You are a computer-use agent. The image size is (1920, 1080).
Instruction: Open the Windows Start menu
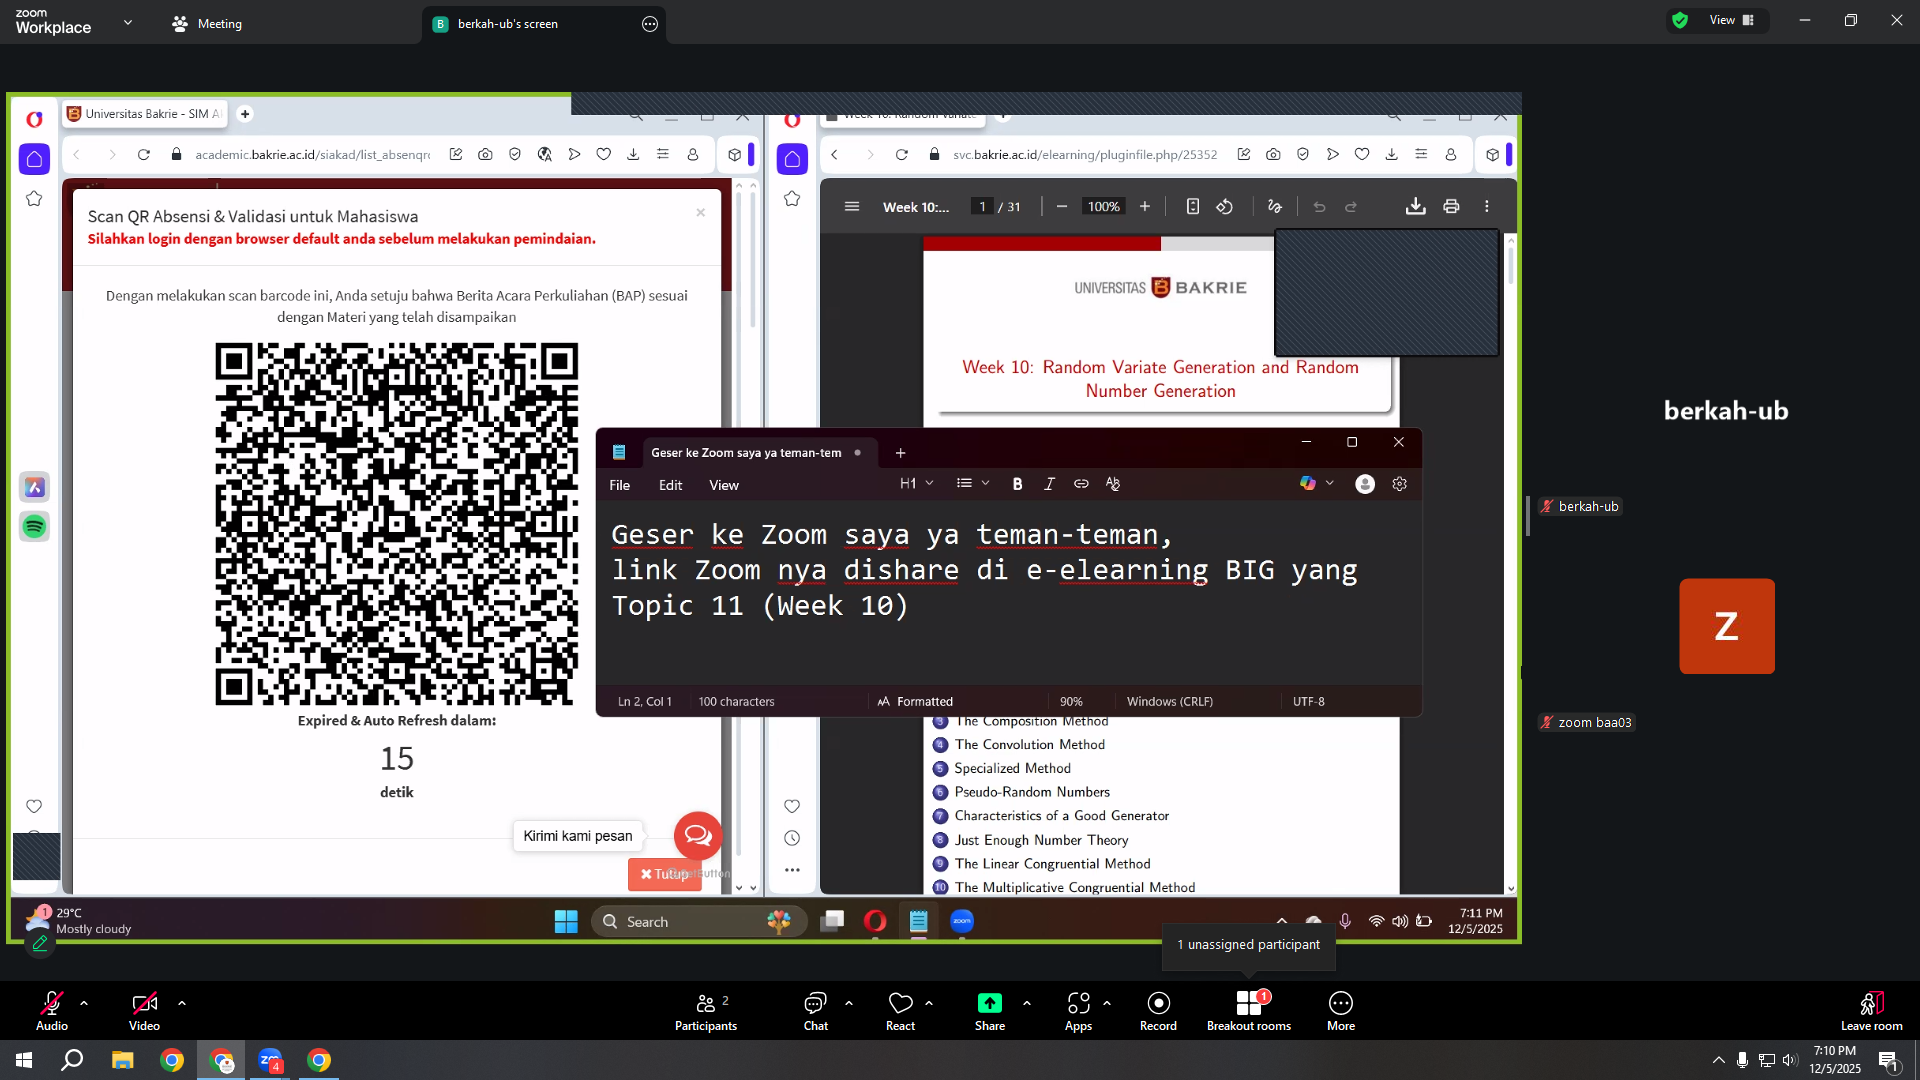click(24, 1060)
